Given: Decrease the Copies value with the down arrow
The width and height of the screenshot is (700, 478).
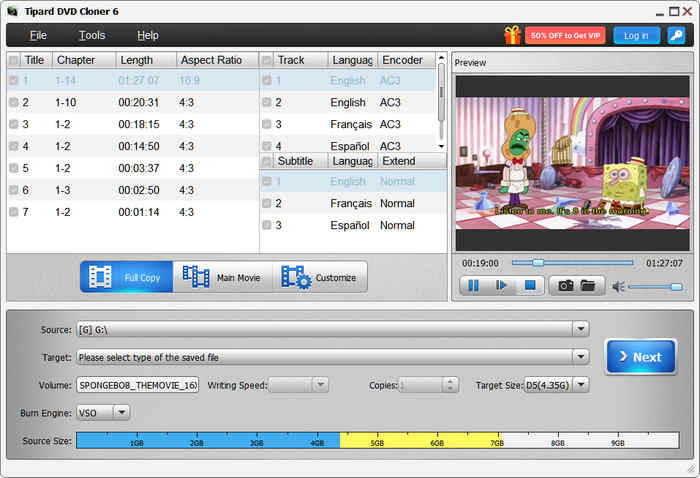Looking at the screenshot, I should pos(450,389).
